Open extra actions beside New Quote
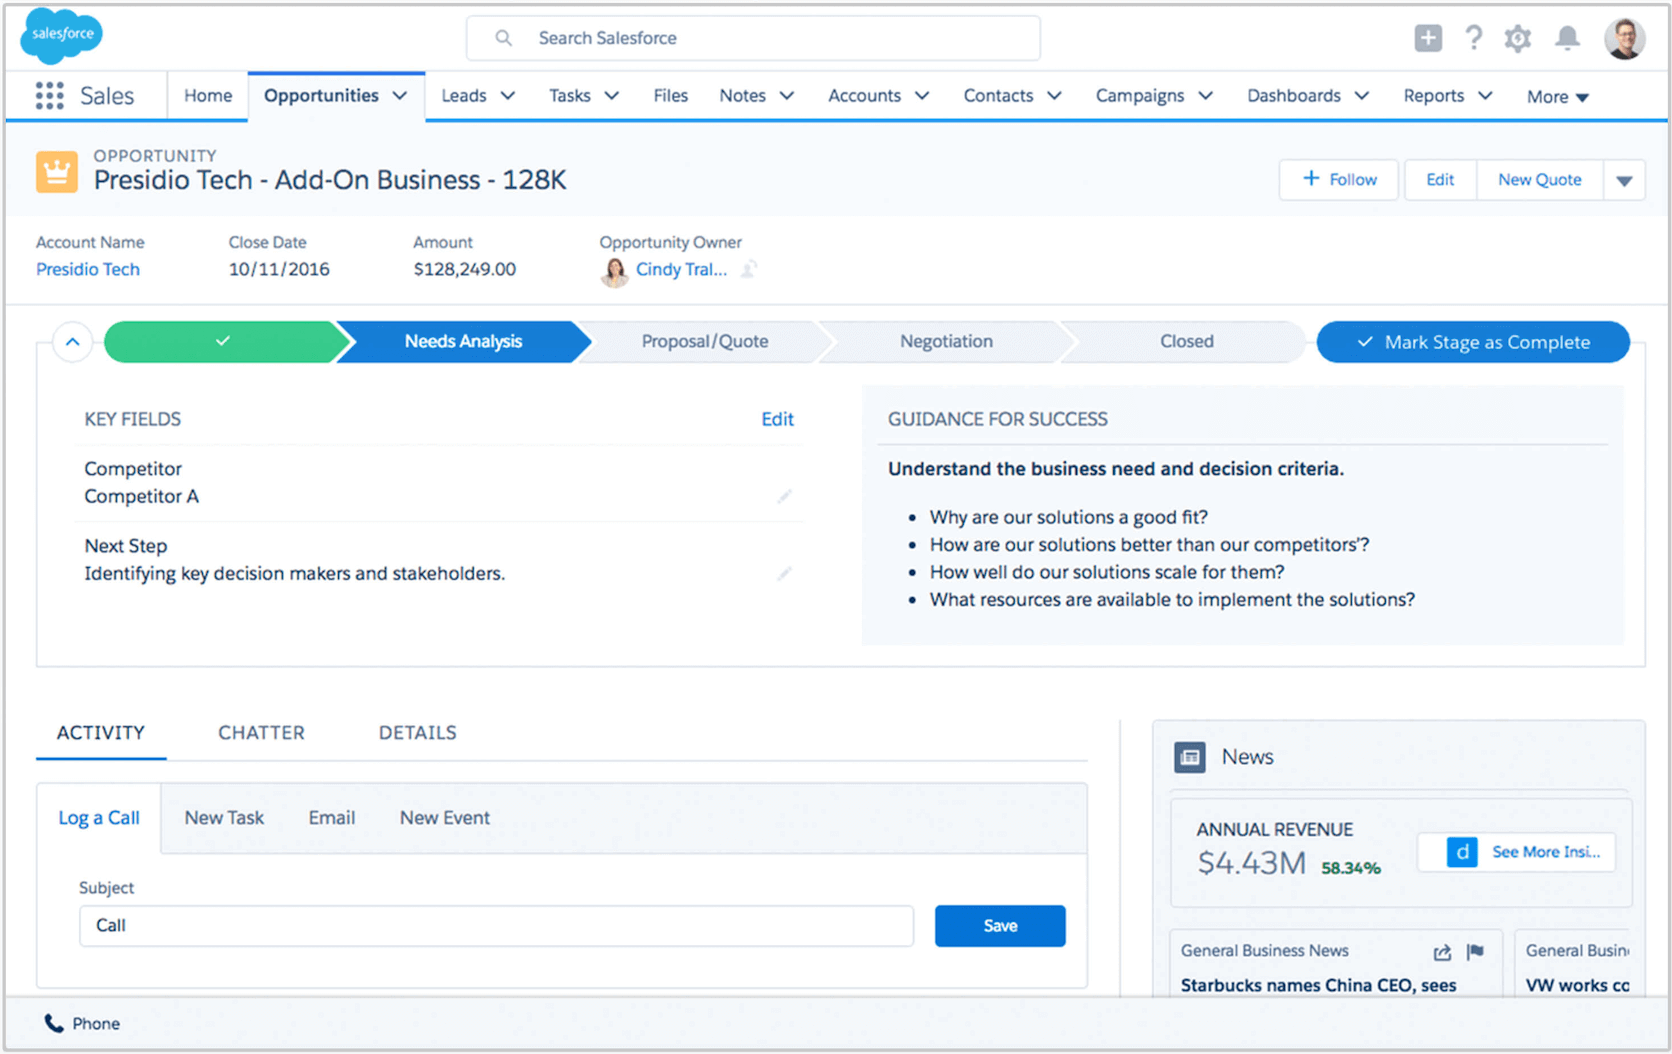The width and height of the screenshot is (1672, 1054). coord(1625,180)
